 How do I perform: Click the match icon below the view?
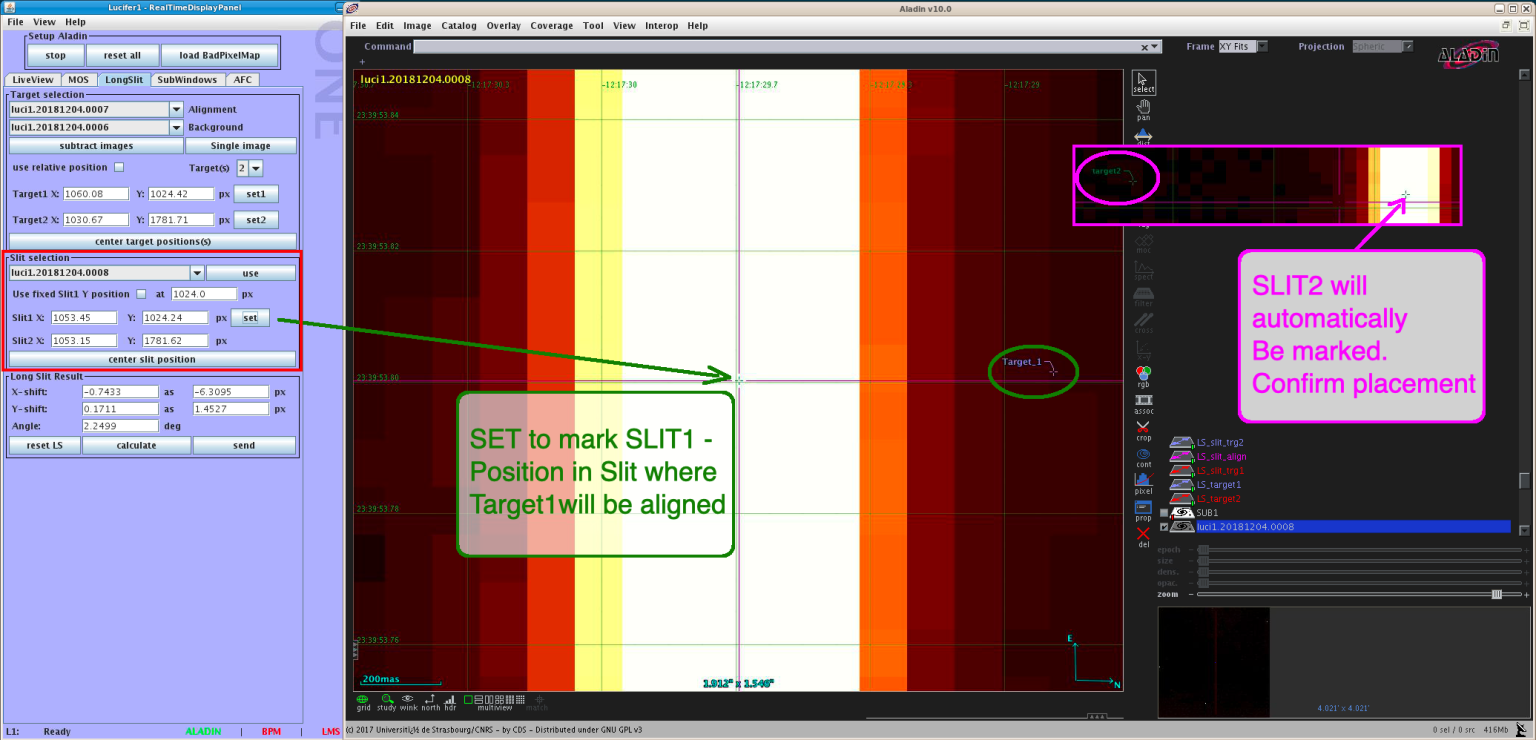point(537,701)
